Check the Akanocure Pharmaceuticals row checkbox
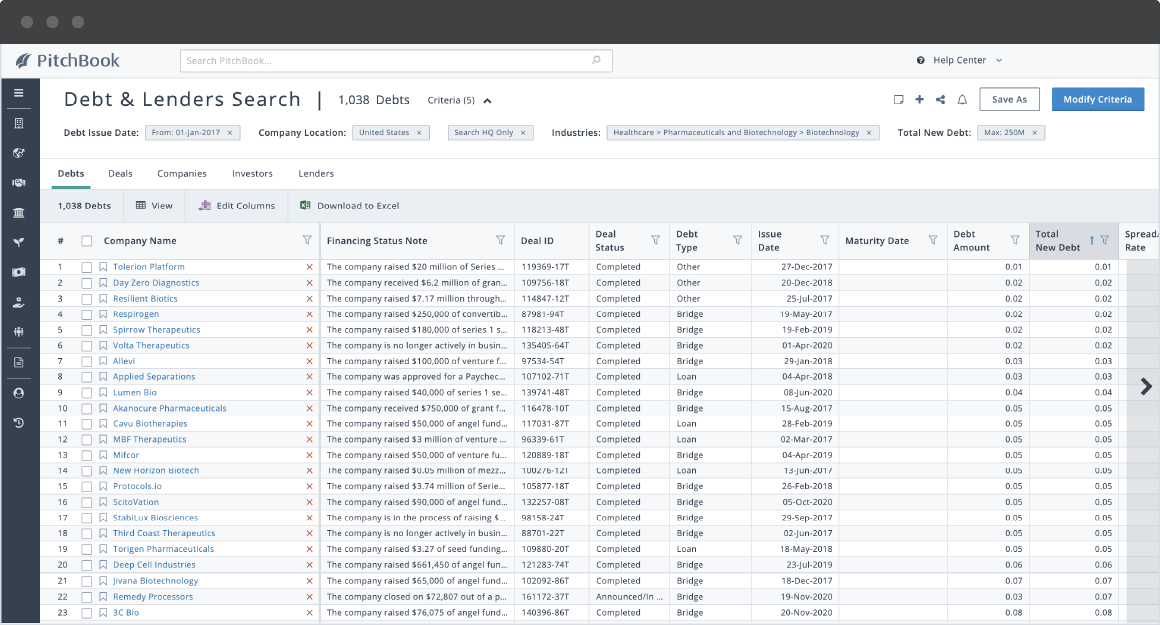Viewport: 1160px width, 625px height. (x=87, y=408)
